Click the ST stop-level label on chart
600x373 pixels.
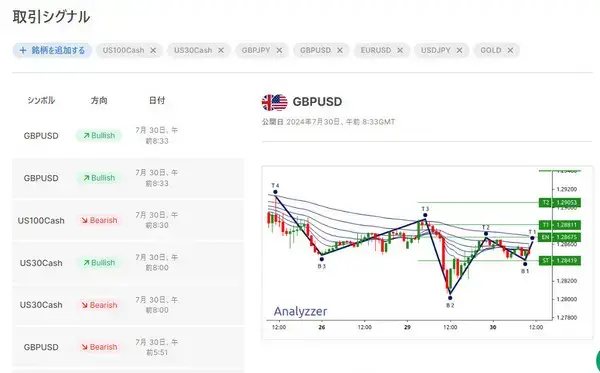point(560,261)
